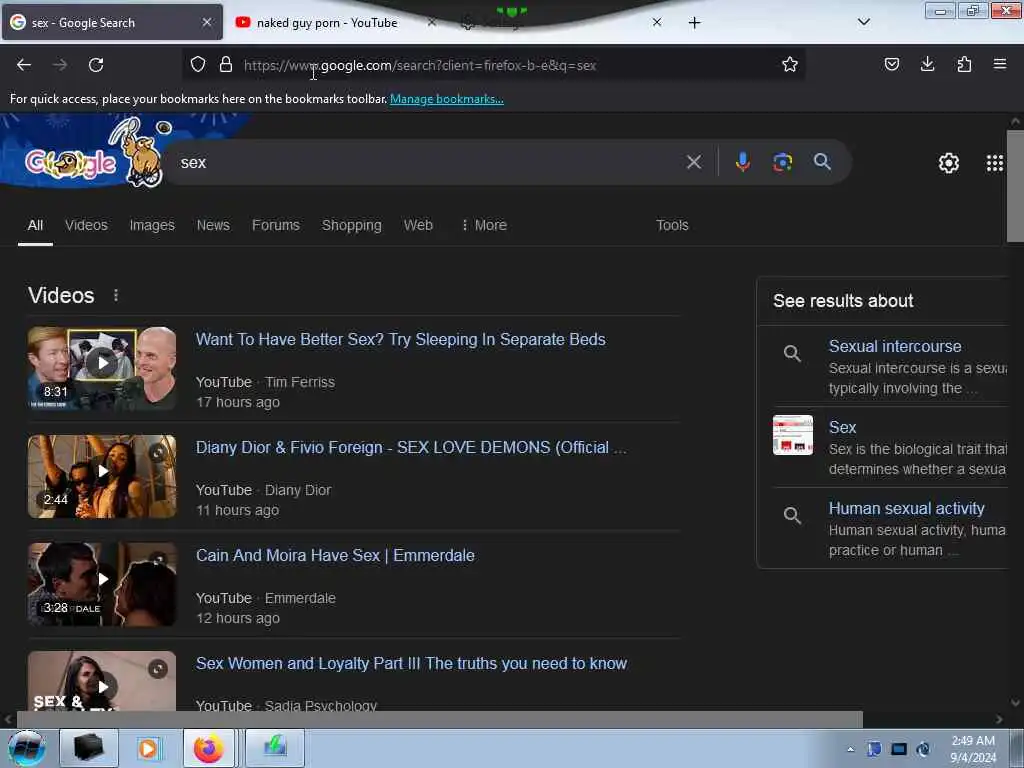Clear the search box with the X
The image size is (1024, 768).
pyautogui.click(x=694, y=162)
